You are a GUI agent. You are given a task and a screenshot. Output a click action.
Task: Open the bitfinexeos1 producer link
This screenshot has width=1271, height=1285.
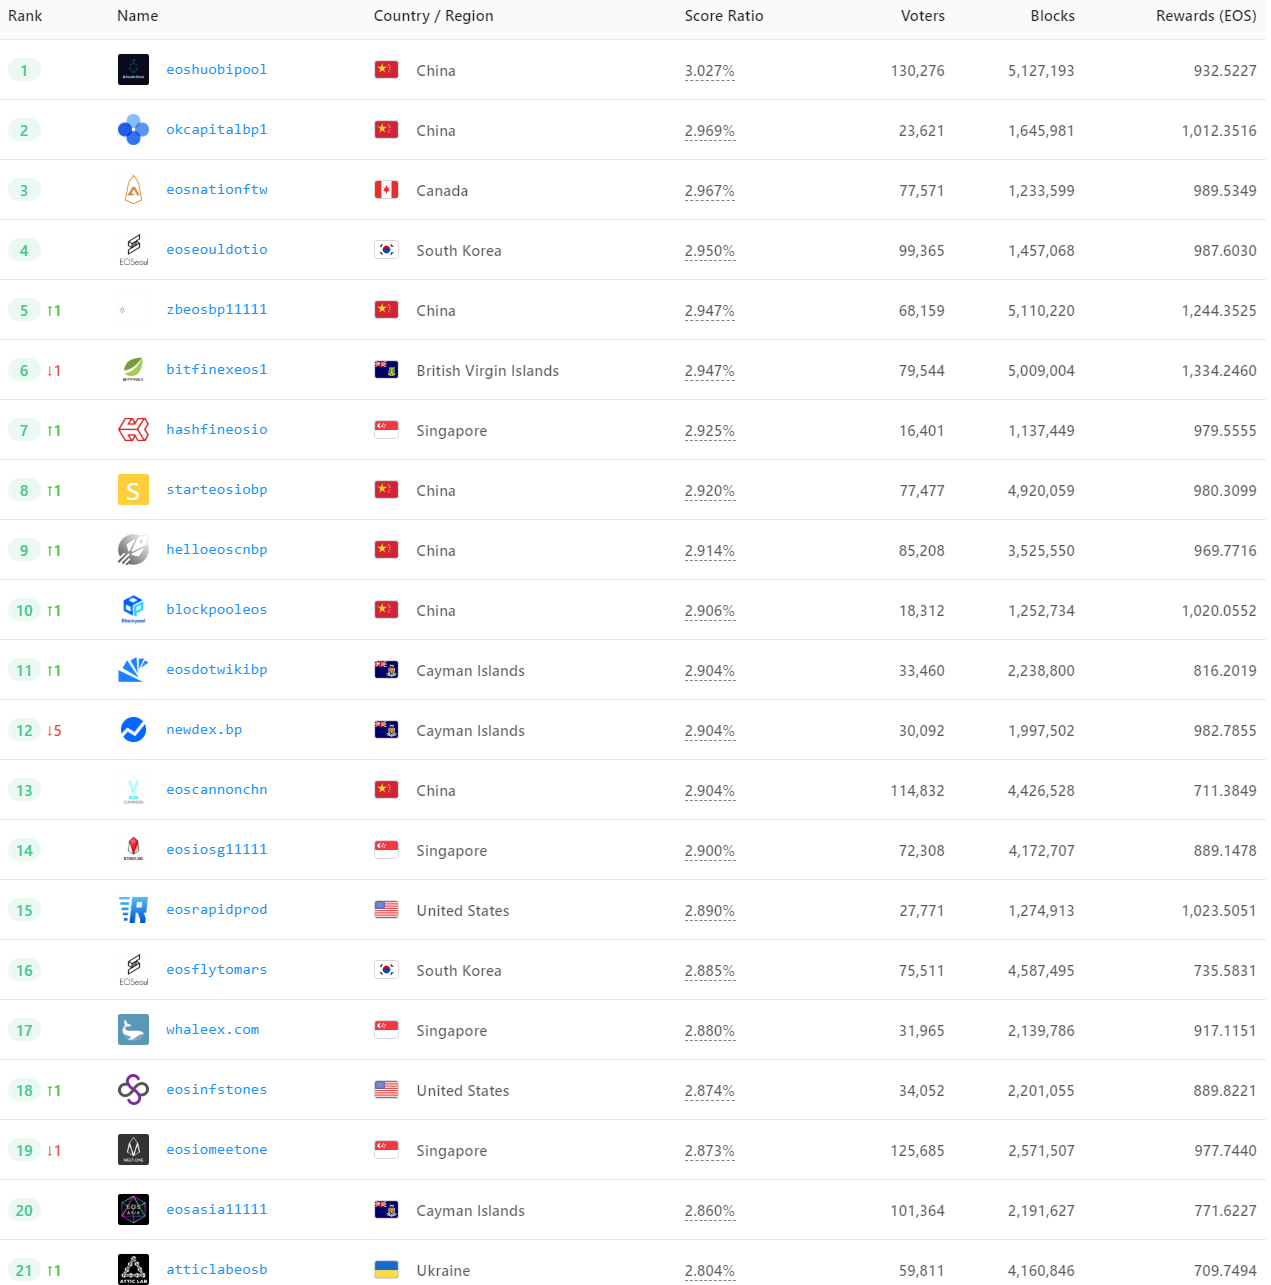coord(217,370)
